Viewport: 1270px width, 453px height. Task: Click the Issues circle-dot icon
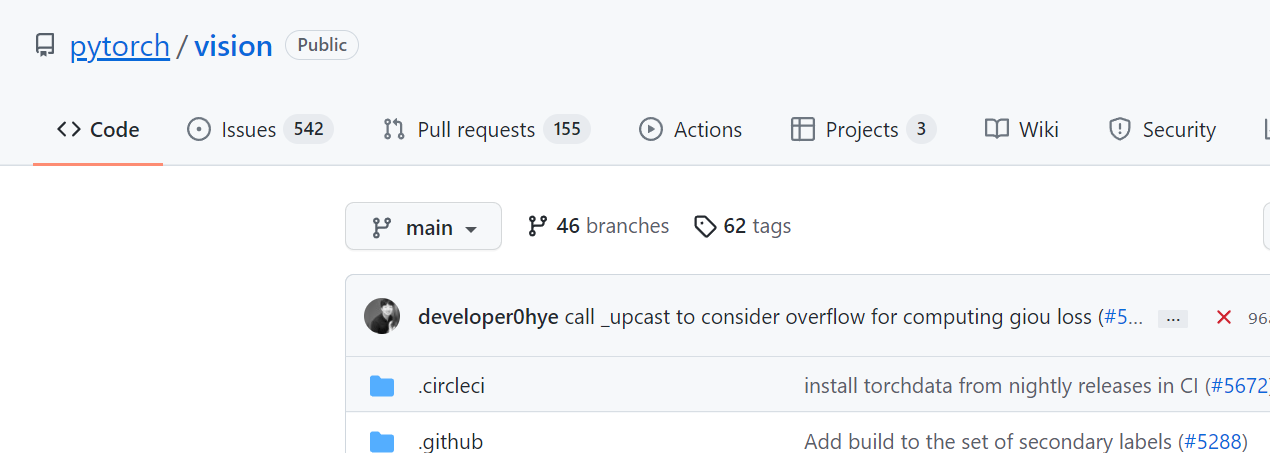(x=199, y=129)
